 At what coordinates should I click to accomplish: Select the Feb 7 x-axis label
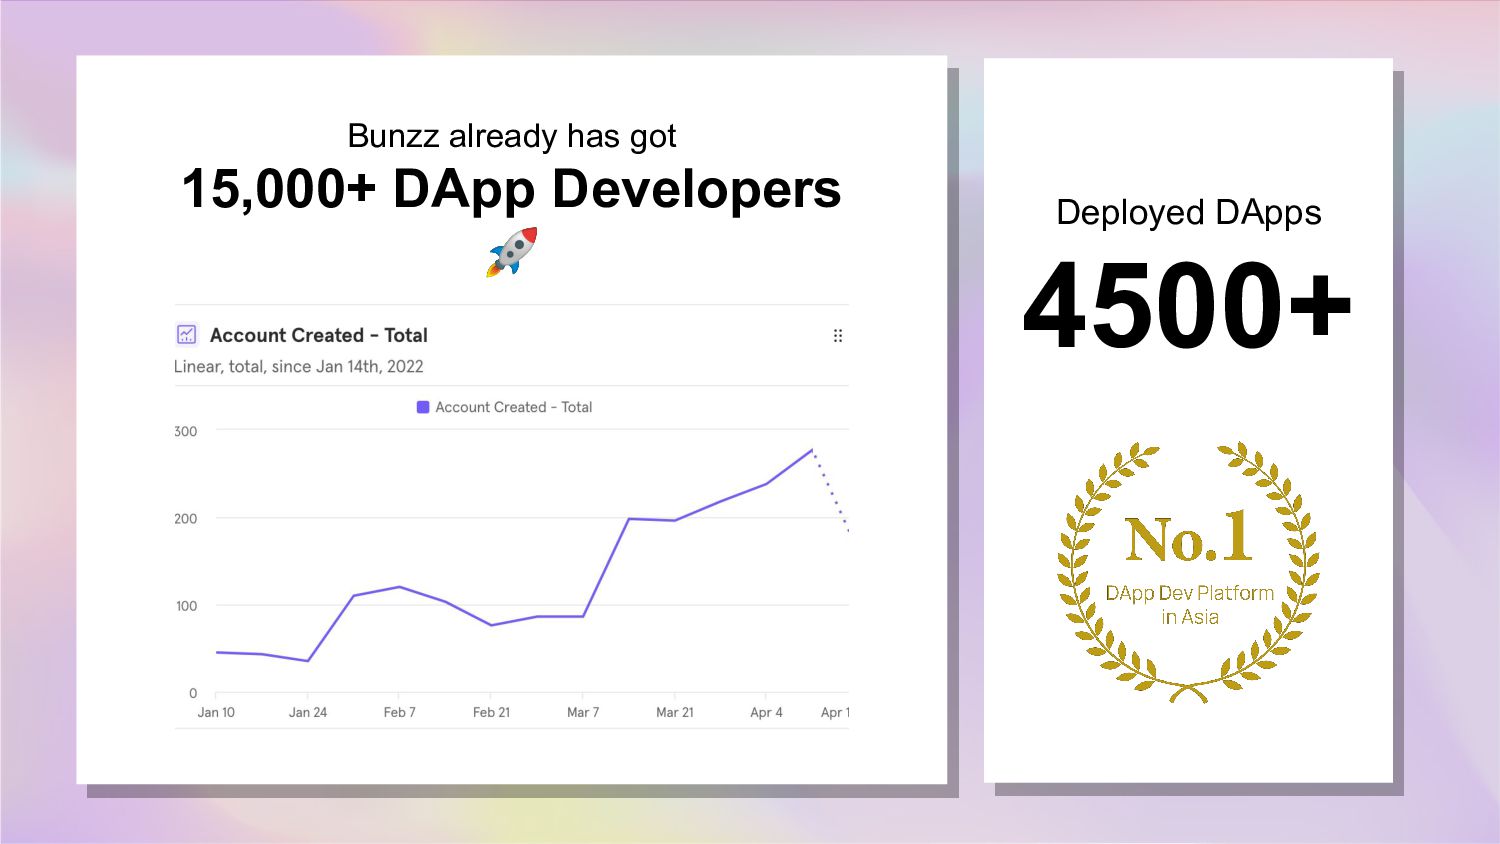pos(399,712)
